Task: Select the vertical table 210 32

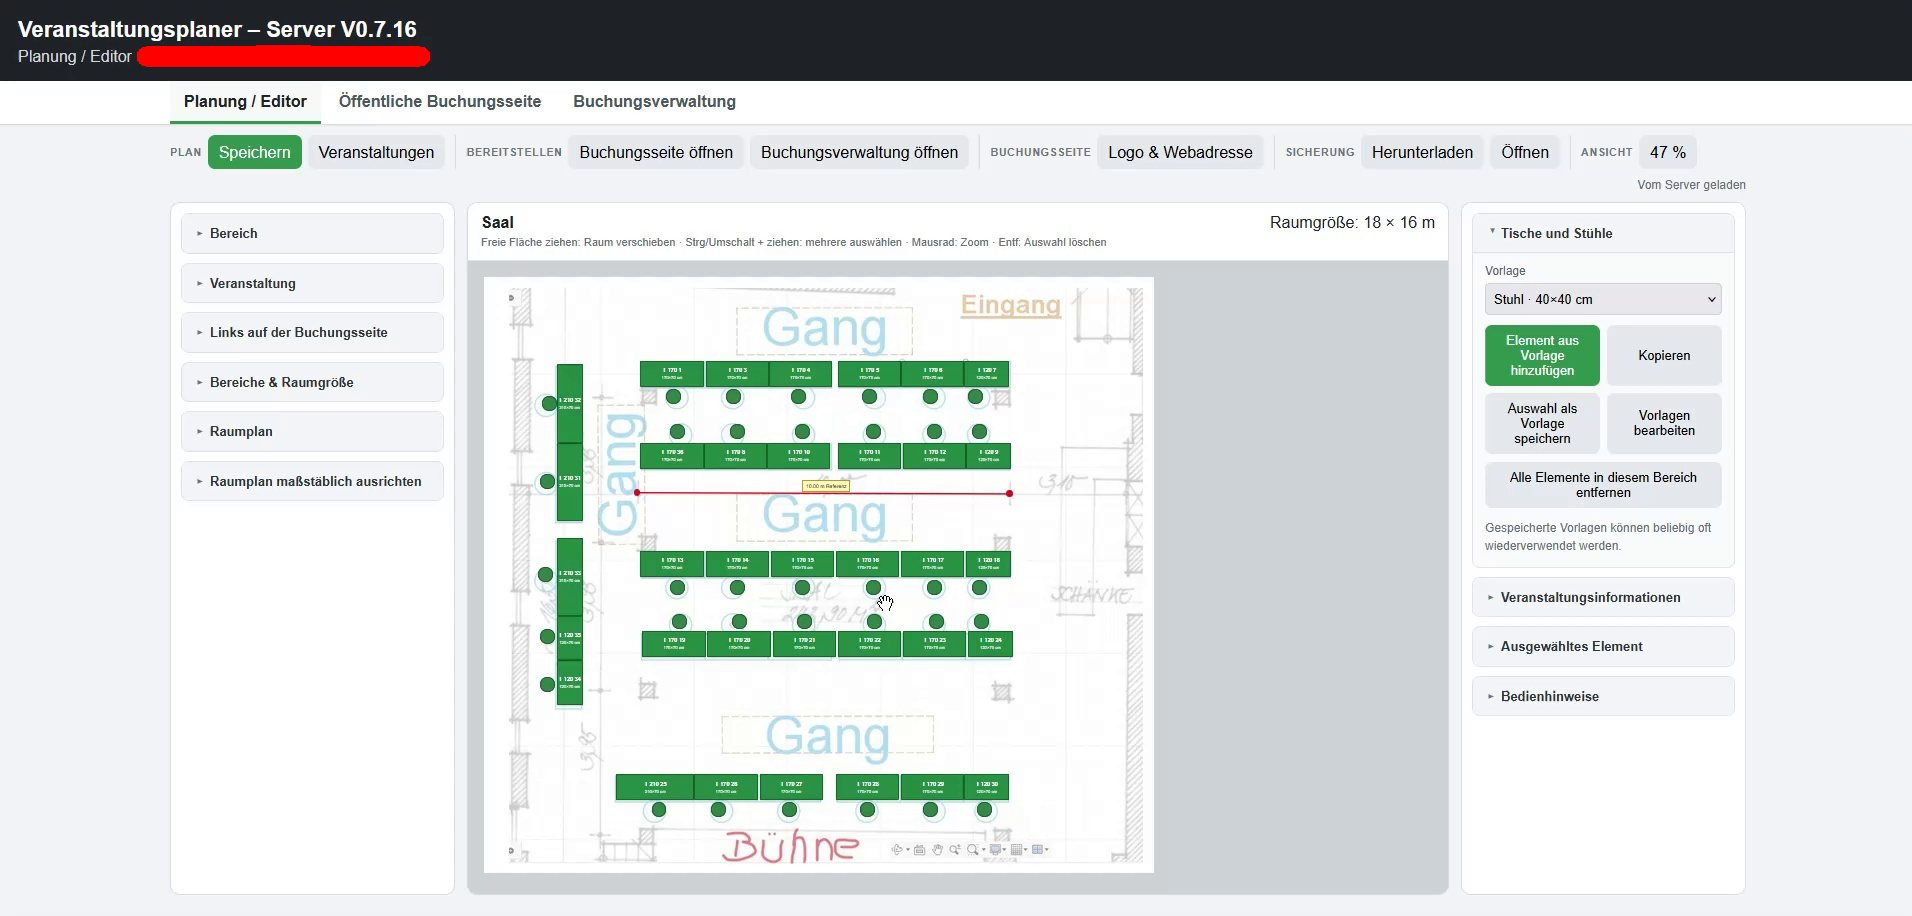Action: click(569, 404)
